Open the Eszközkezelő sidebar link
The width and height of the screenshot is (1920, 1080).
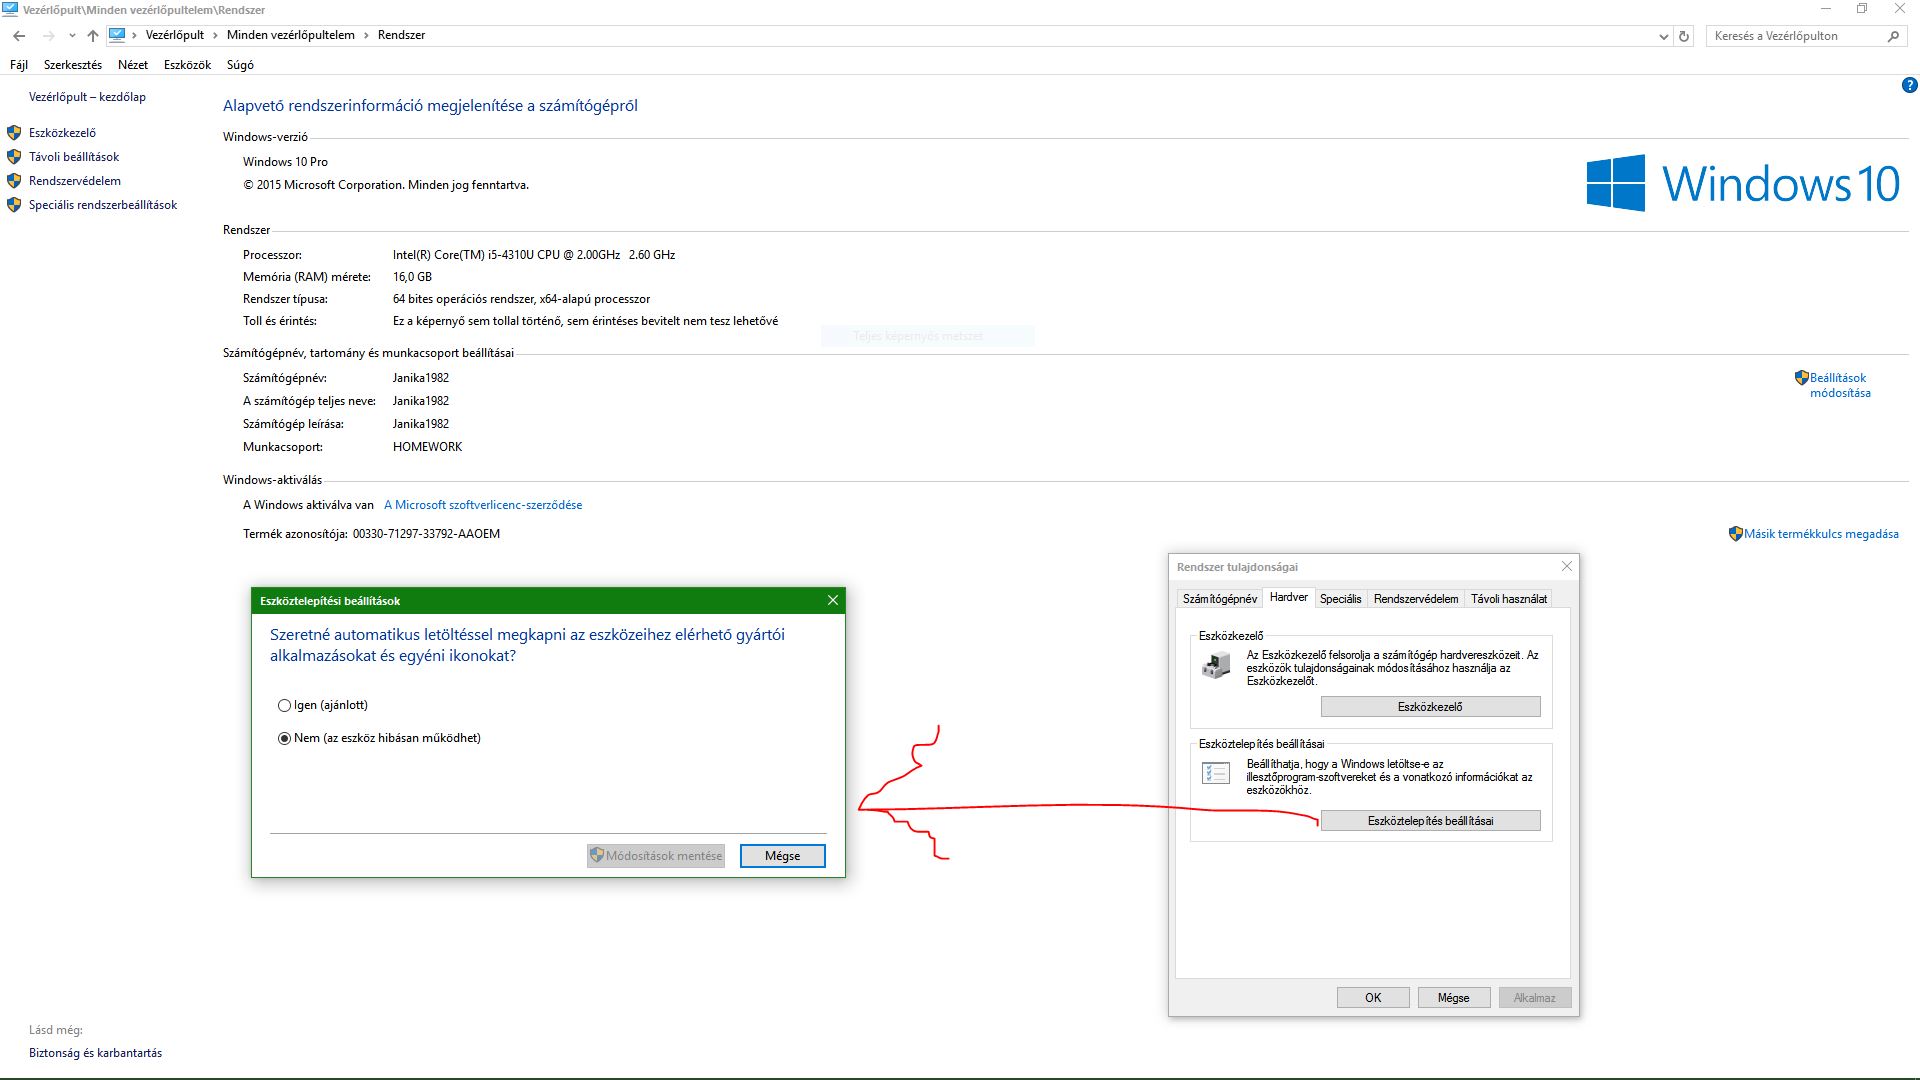(62, 133)
